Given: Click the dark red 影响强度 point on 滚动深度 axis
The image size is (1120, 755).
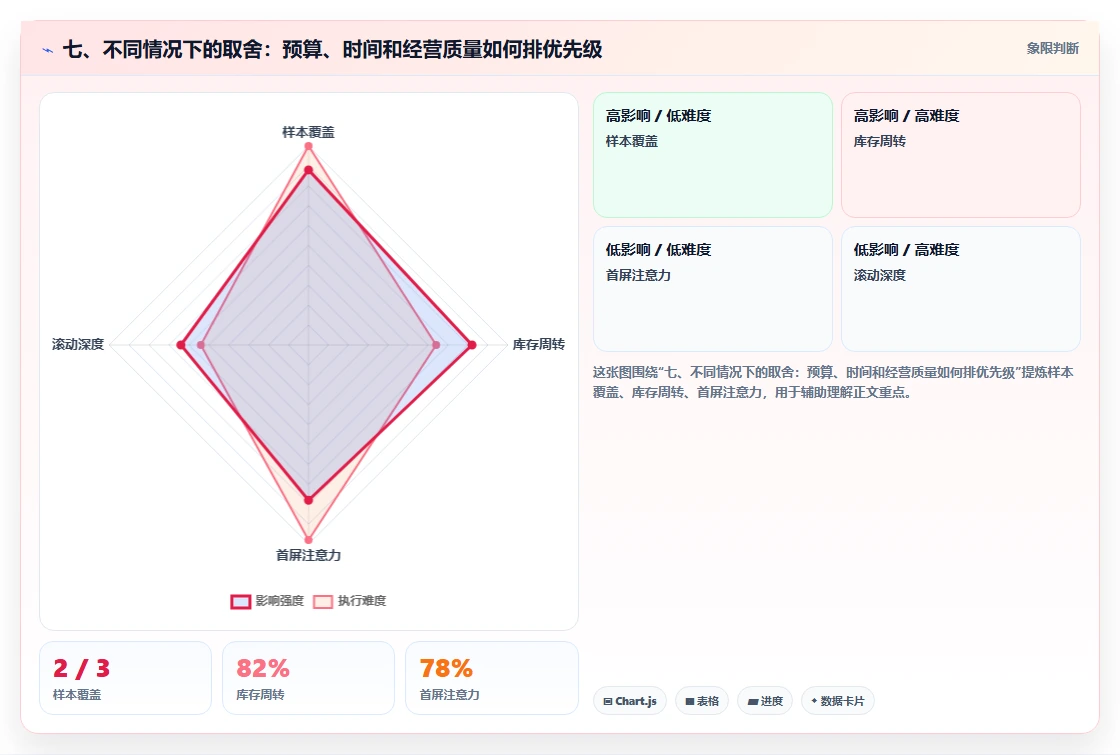Looking at the screenshot, I should point(181,345).
